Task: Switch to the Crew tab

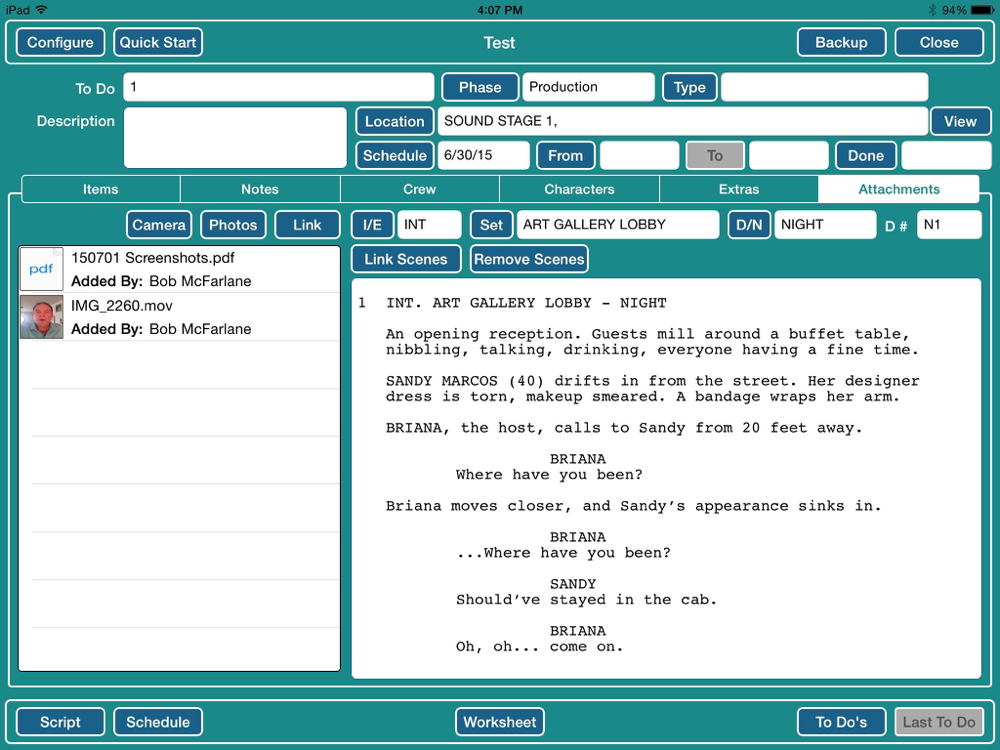Action: 420,189
